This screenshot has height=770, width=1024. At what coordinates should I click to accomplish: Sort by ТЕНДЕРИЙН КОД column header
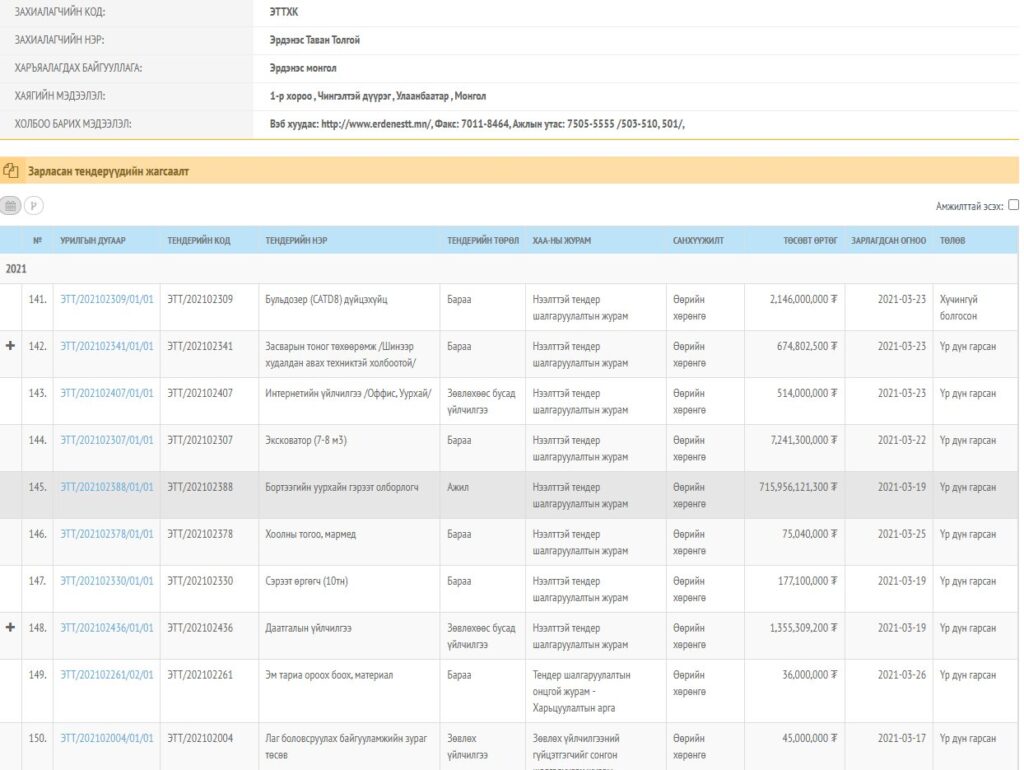click(199, 240)
